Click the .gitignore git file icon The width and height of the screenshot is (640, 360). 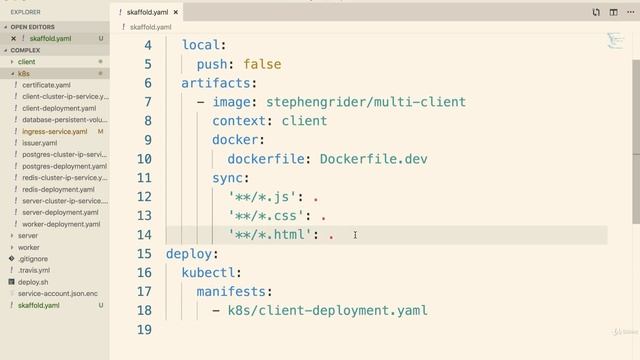[x=11, y=258]
